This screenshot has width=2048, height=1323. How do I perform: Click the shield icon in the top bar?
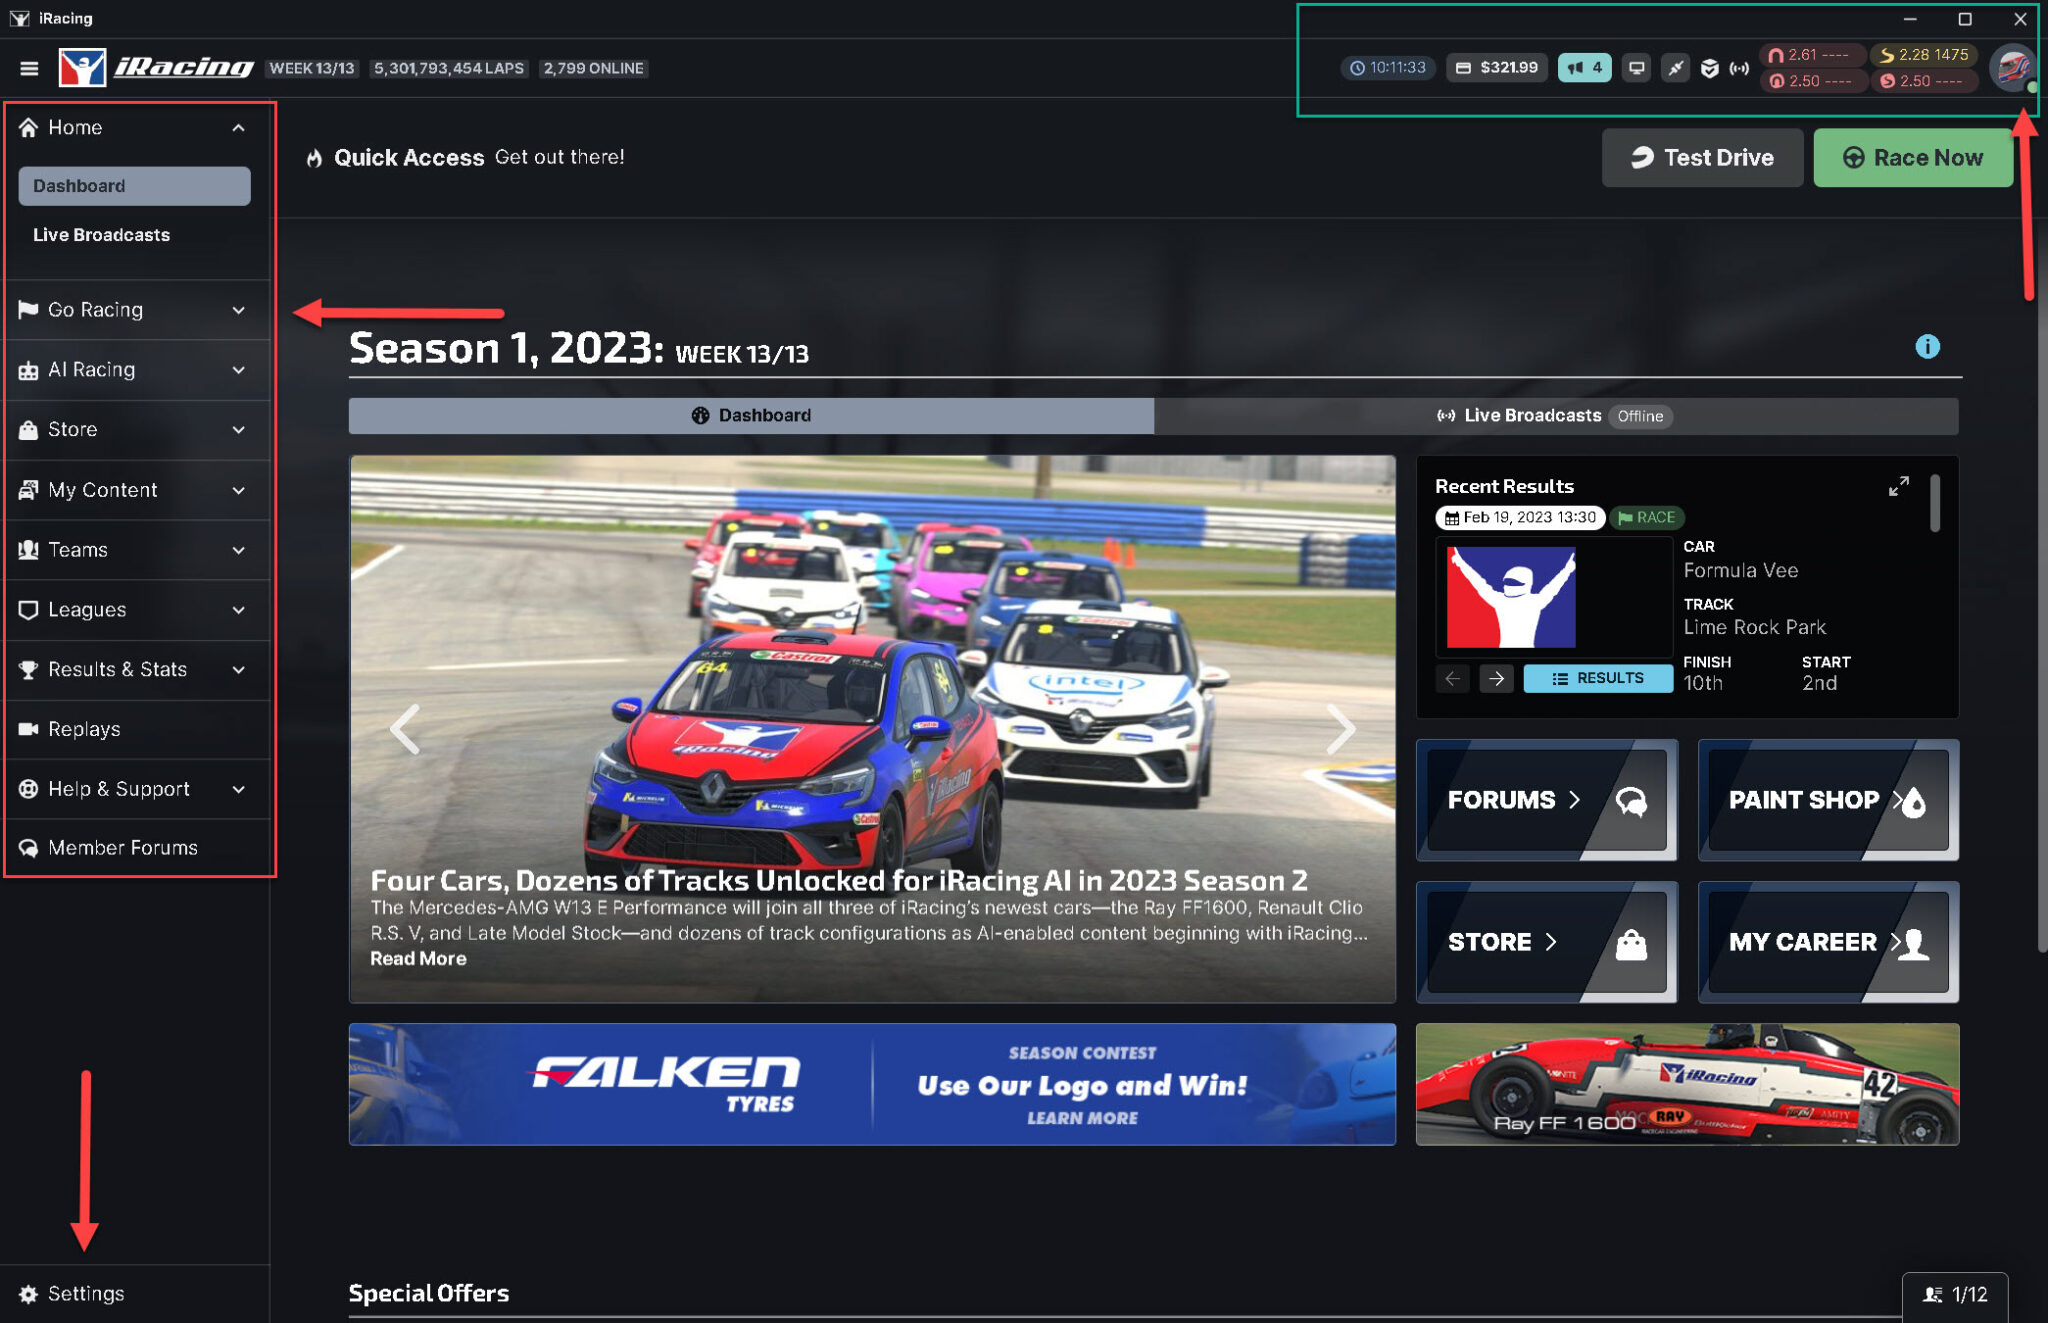(1708, 68)
